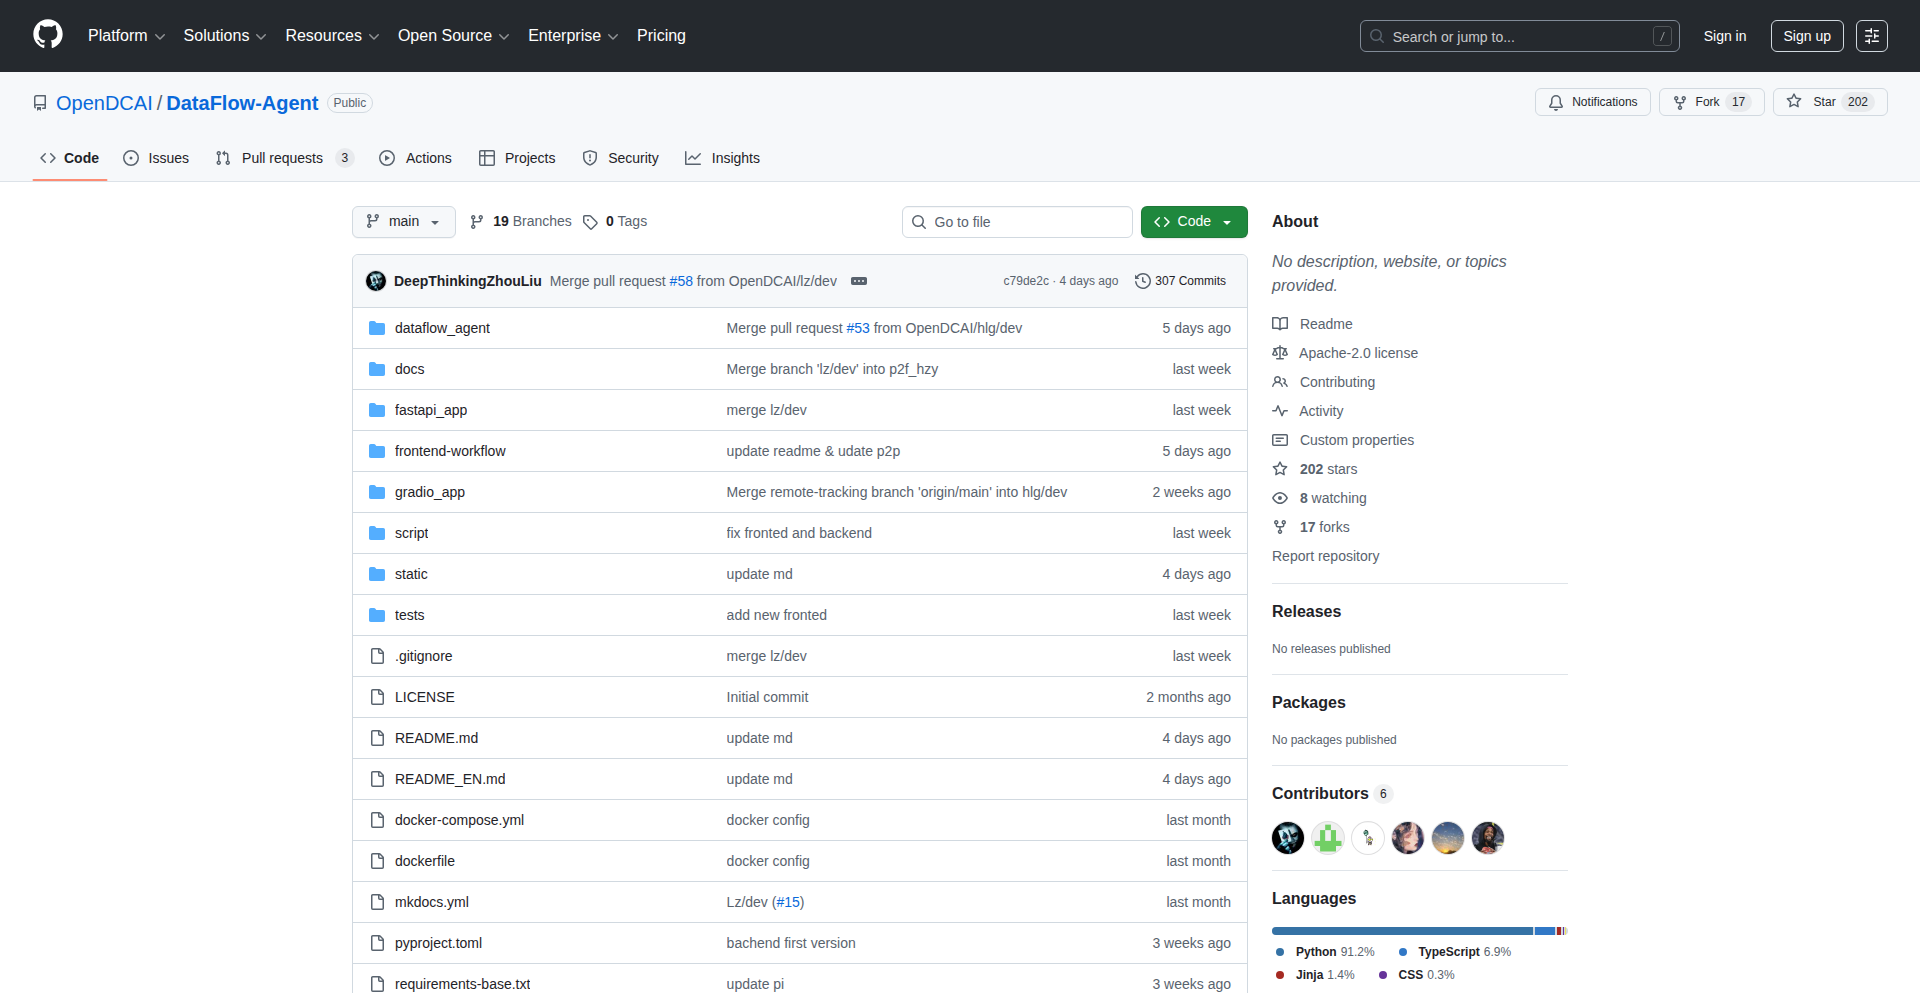The image size is (1920, 993).
Task: Open the fastapi_app folder
Action: (x=431, y=410)
